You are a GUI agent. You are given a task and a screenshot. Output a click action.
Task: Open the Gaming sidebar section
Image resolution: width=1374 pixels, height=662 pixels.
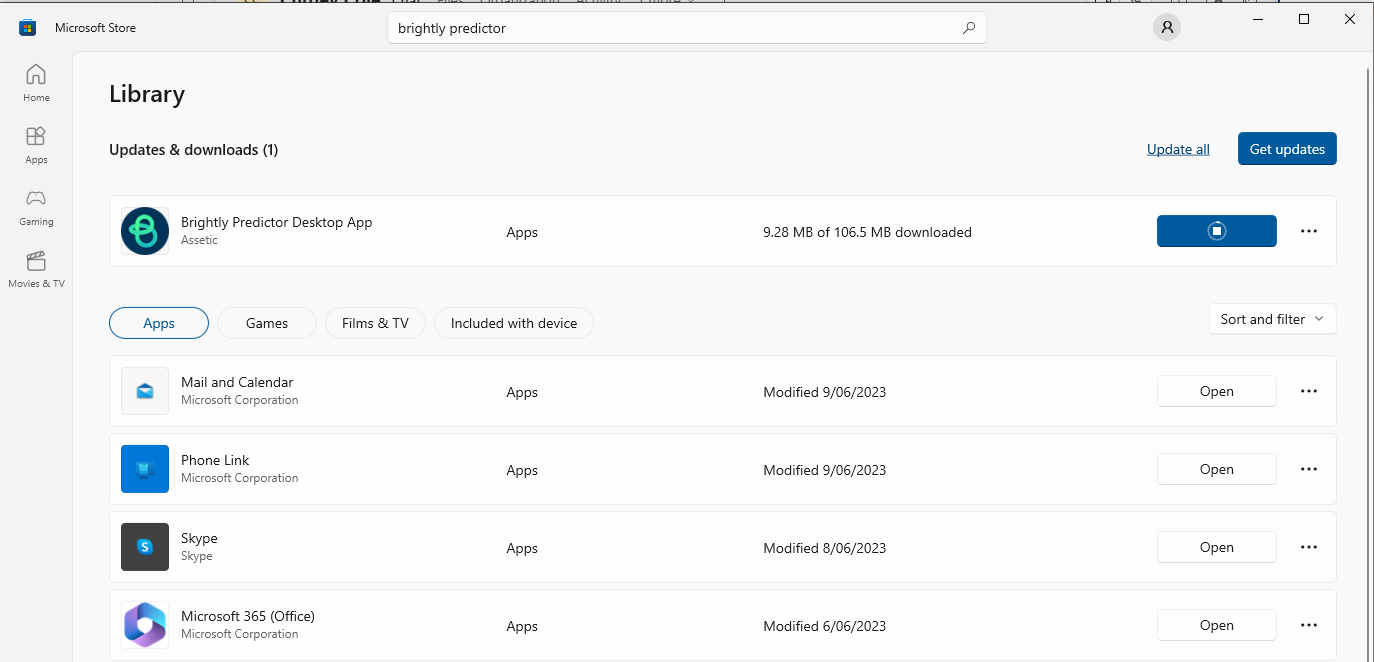click(36, 207)
